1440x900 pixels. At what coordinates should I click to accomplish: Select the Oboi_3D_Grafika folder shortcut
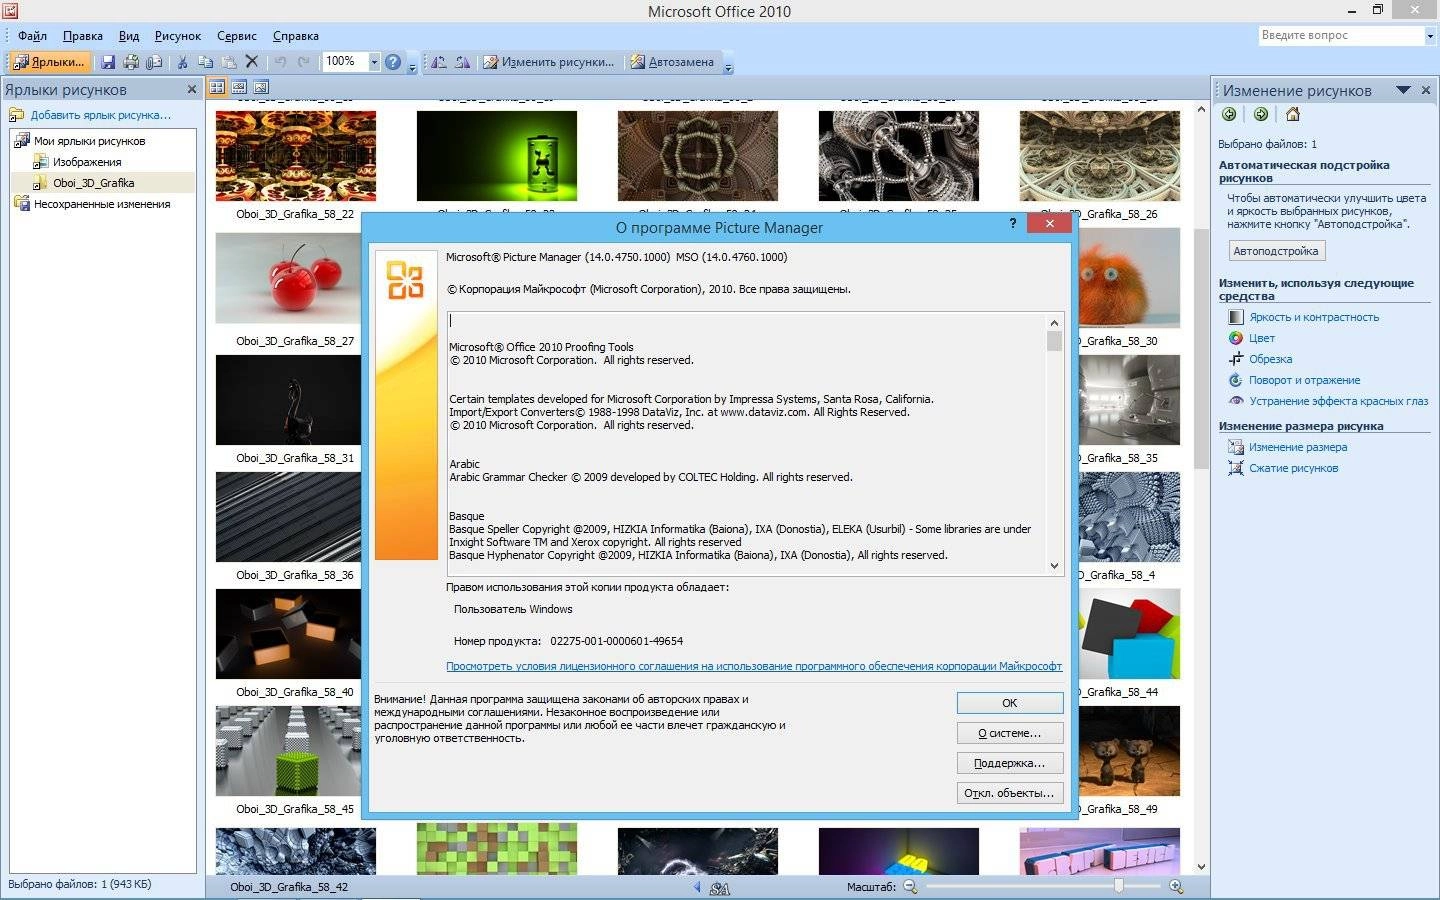93,183
